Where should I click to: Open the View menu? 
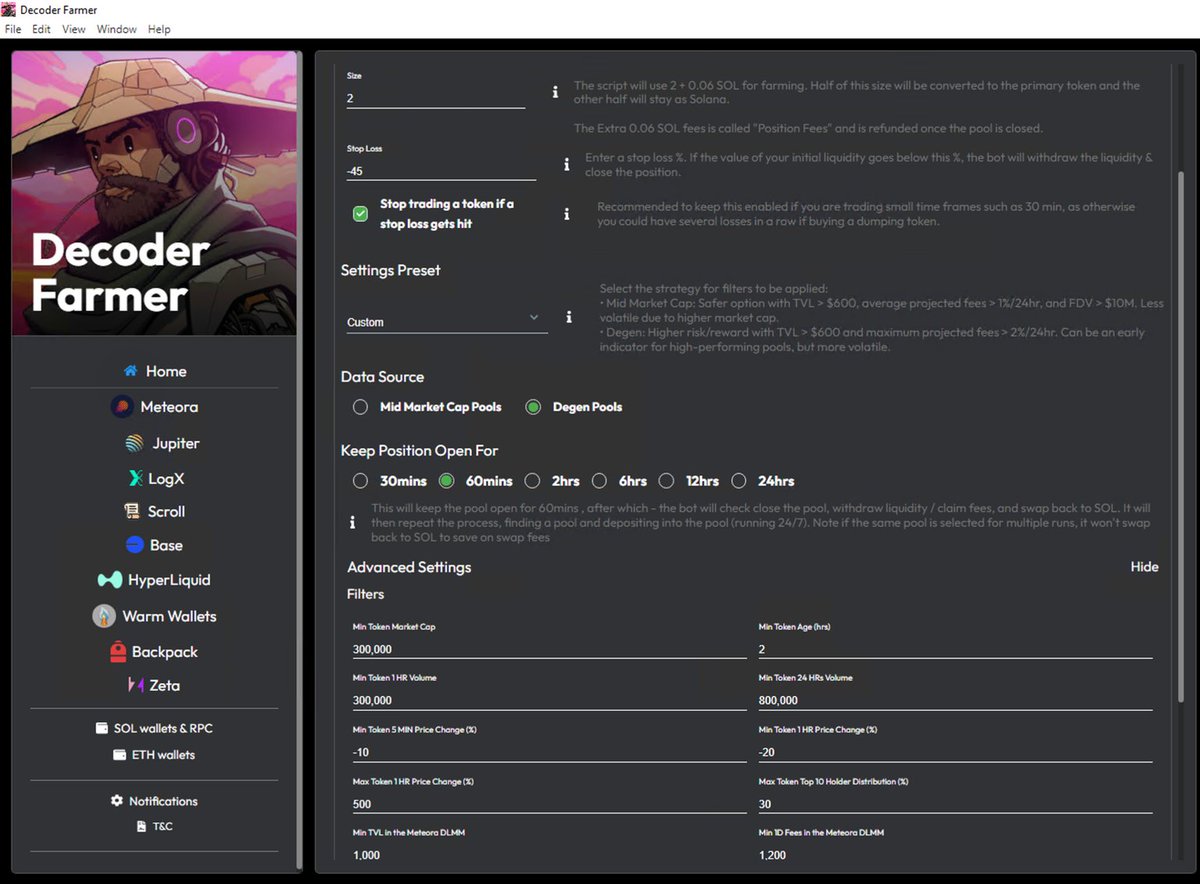tap(74, 29)
